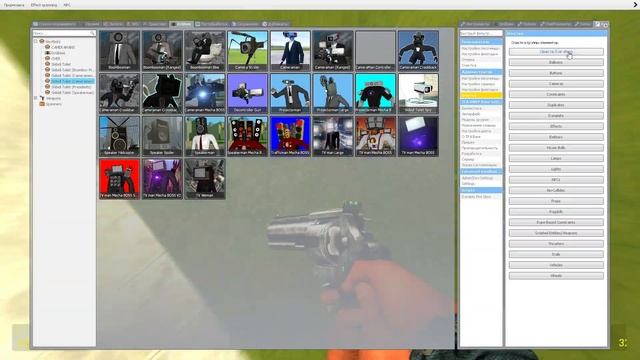The width and height of the screenshot is (640, 360).
Task: Clean up Cameras
Action: coord(556,84)
